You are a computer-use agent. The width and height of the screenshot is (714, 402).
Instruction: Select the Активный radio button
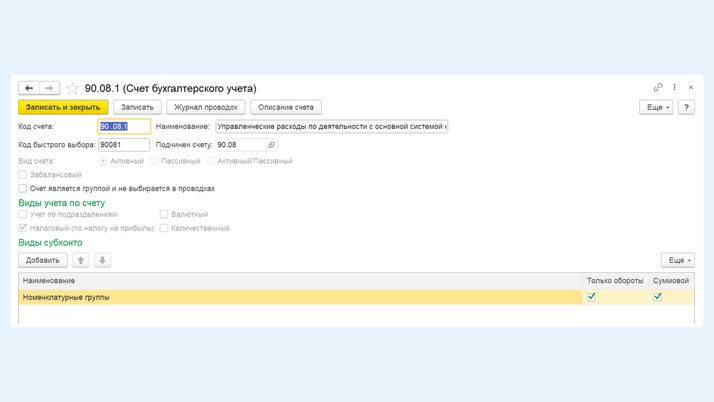(103, 161)
